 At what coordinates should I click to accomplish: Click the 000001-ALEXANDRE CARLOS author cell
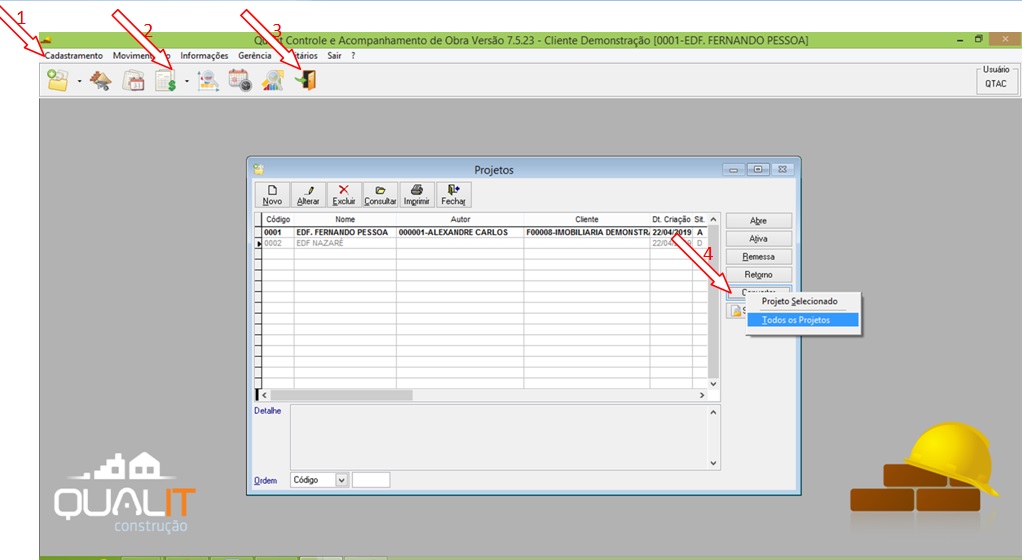tap(460, 232)
